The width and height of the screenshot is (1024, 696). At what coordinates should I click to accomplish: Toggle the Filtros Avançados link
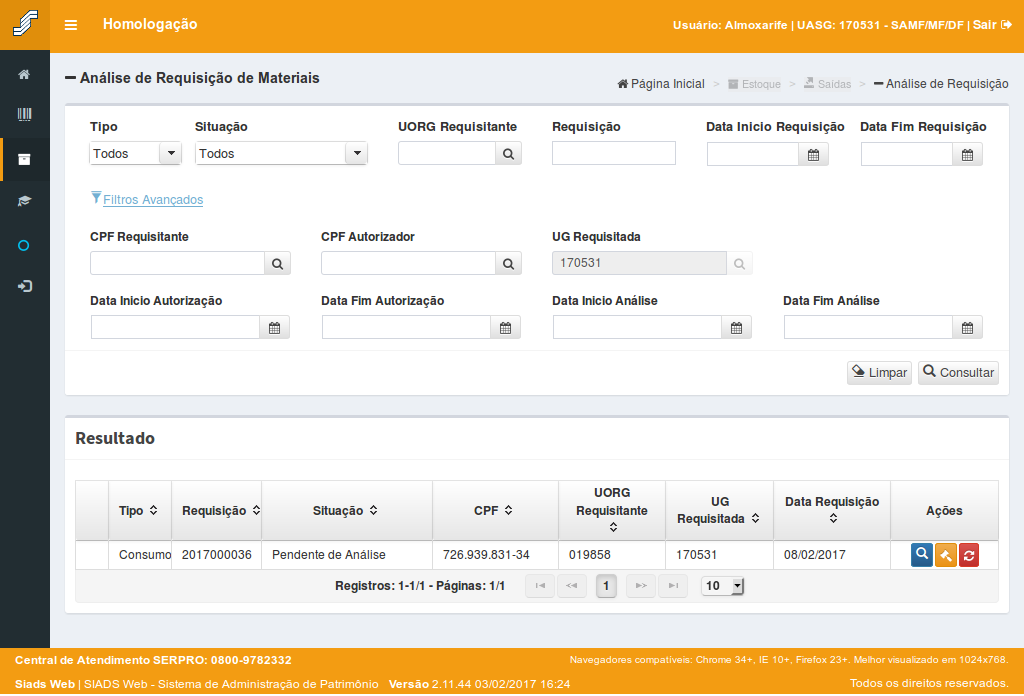(x=153, y=199)
